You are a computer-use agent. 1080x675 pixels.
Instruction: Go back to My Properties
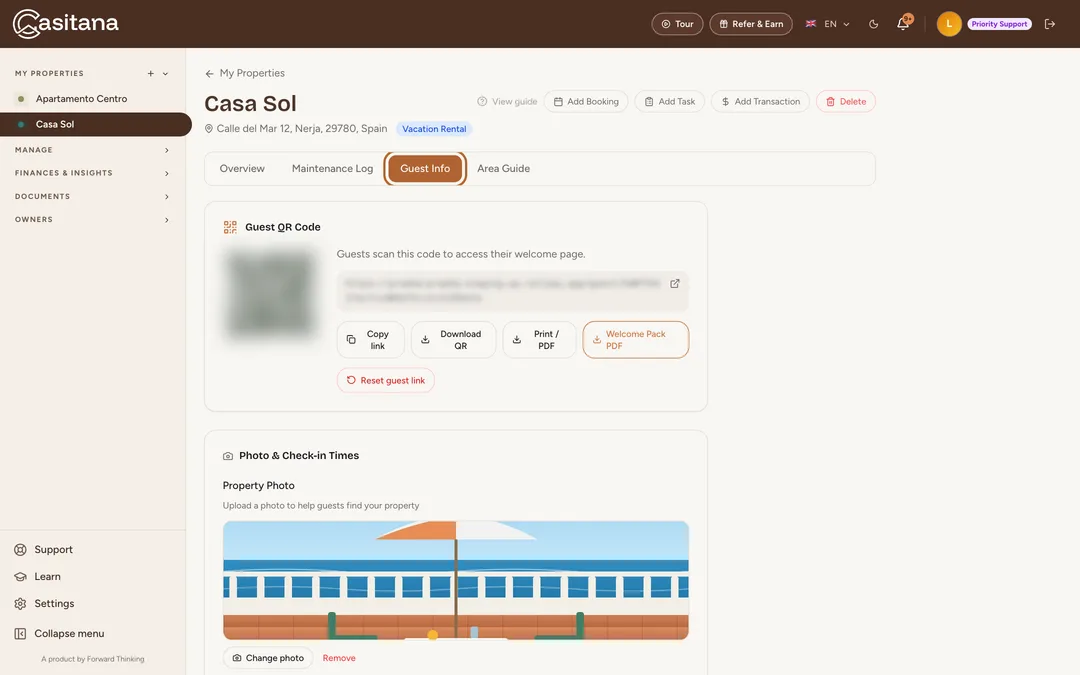245,73
